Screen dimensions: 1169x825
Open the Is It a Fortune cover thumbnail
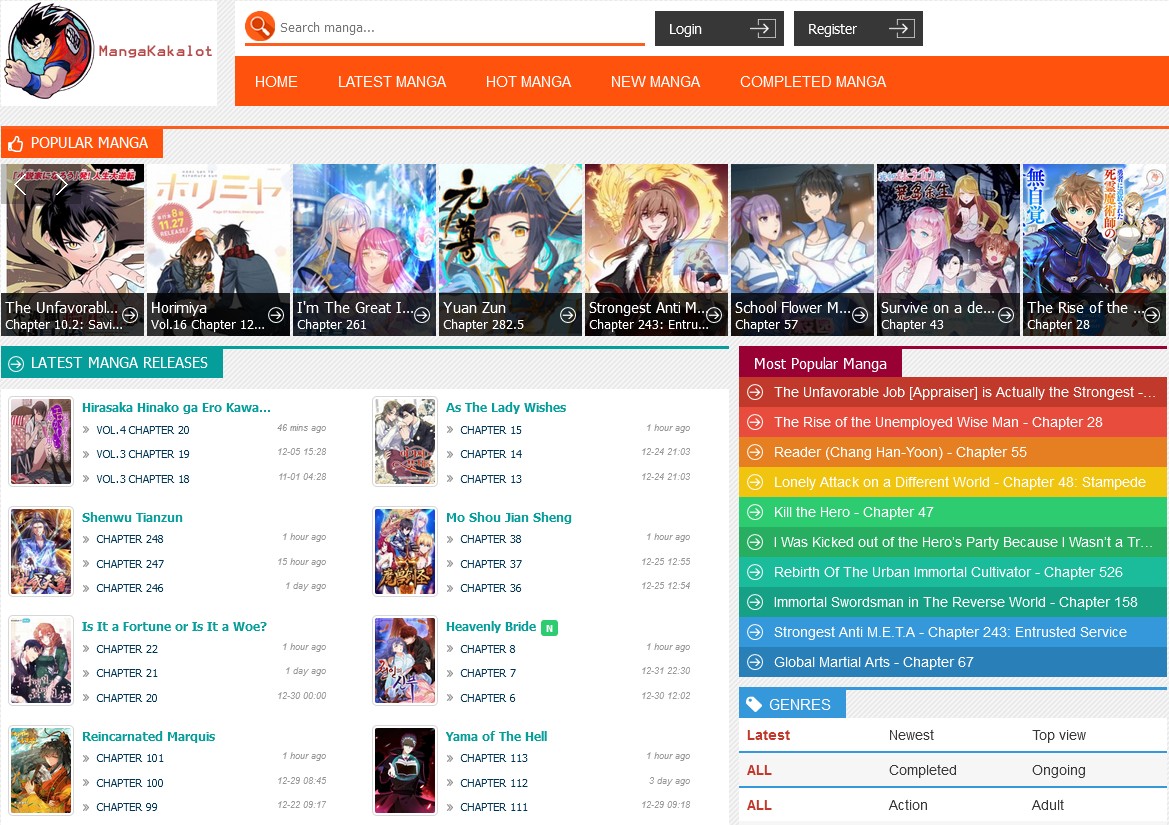(41, 660)
